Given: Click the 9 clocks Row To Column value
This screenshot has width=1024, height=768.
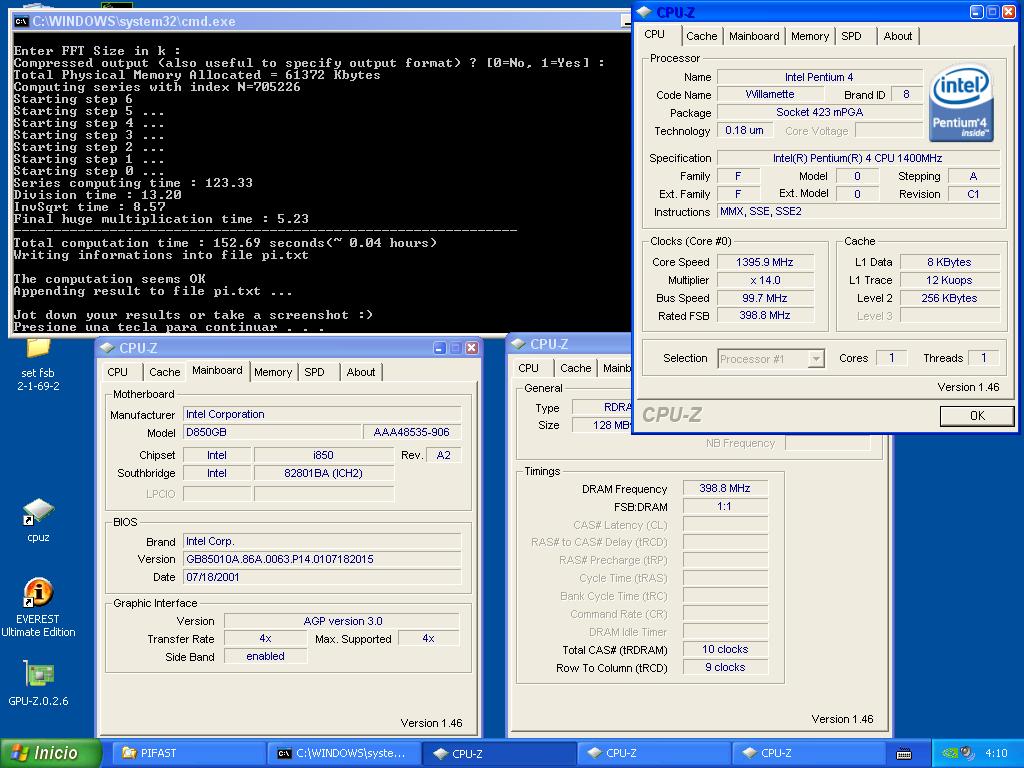Looking at the screenshot, I should (x=725, y=667).
